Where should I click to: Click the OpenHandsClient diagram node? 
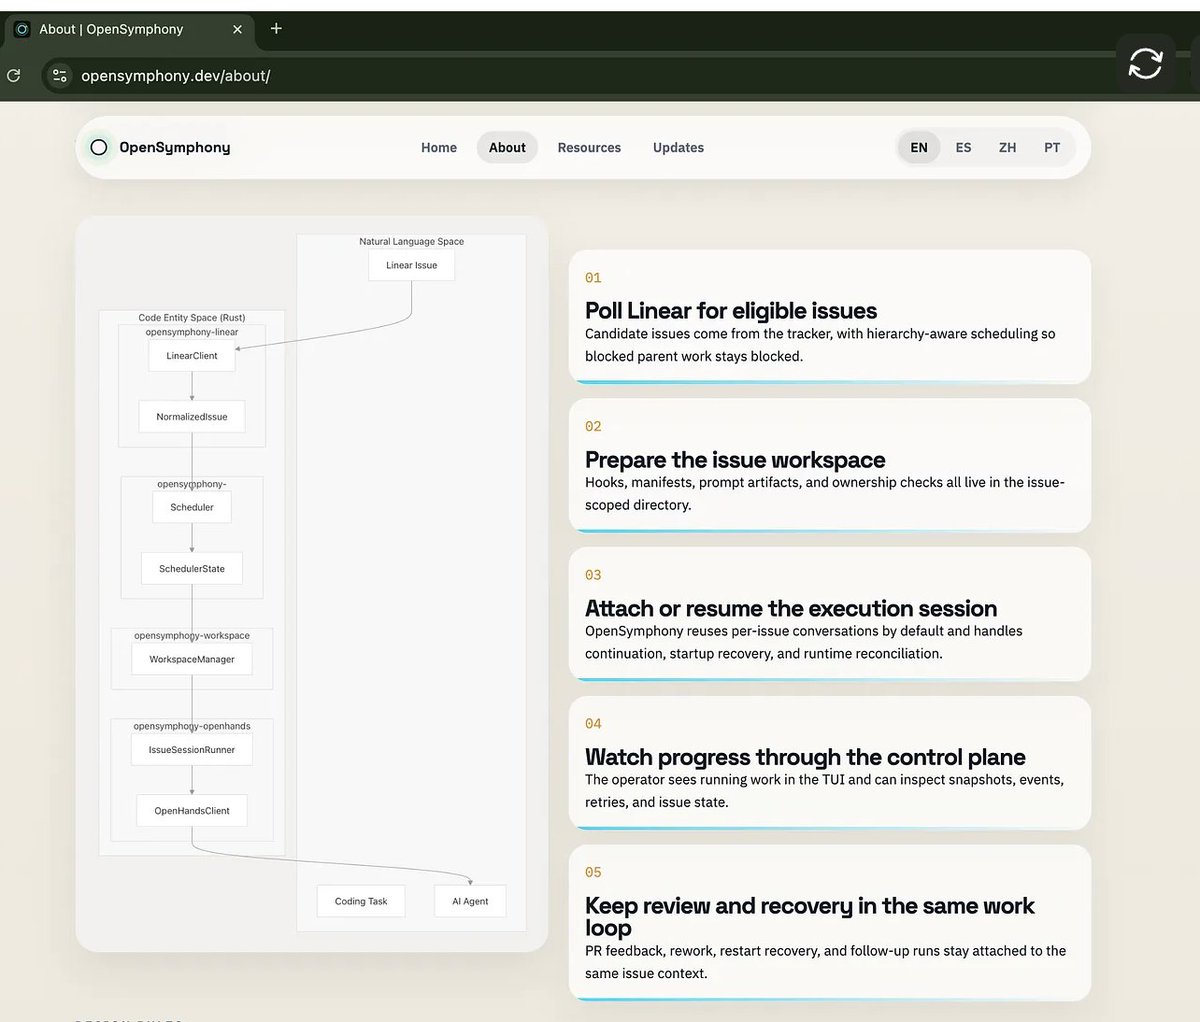point(192,810)
